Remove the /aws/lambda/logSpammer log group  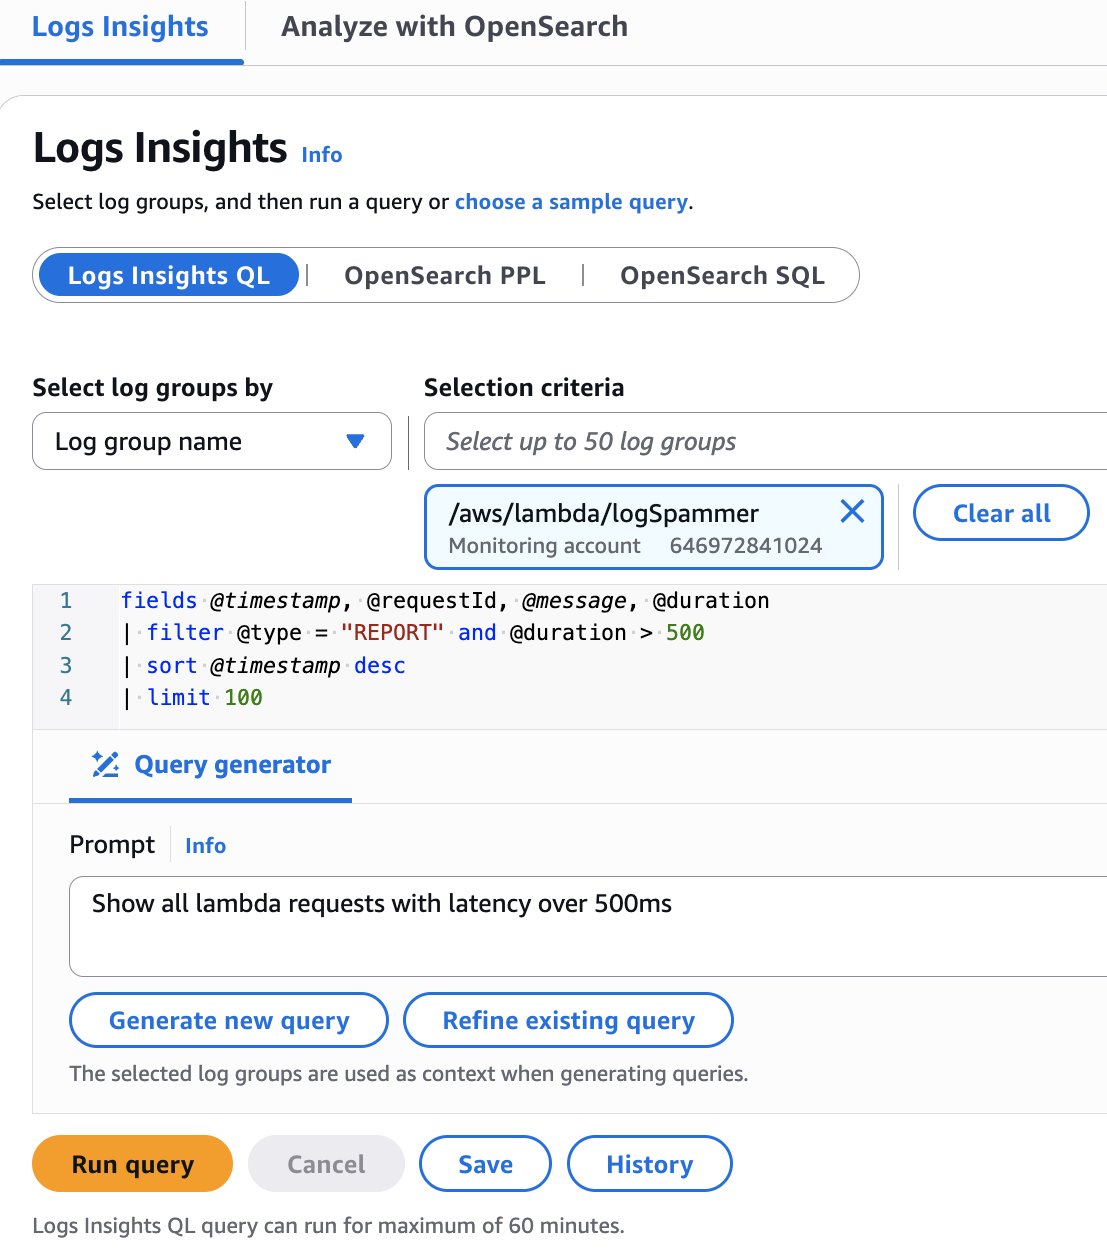pos(852,511)
